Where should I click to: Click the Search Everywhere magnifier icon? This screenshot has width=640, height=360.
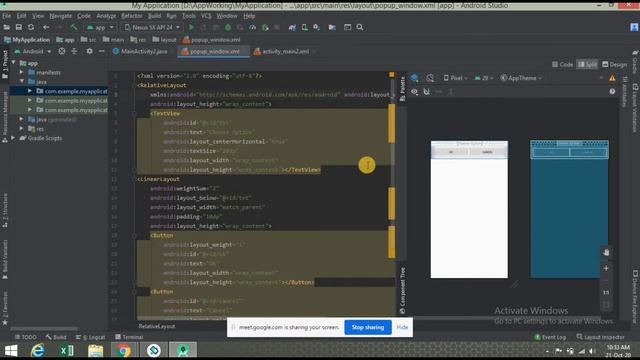[360, 27]
